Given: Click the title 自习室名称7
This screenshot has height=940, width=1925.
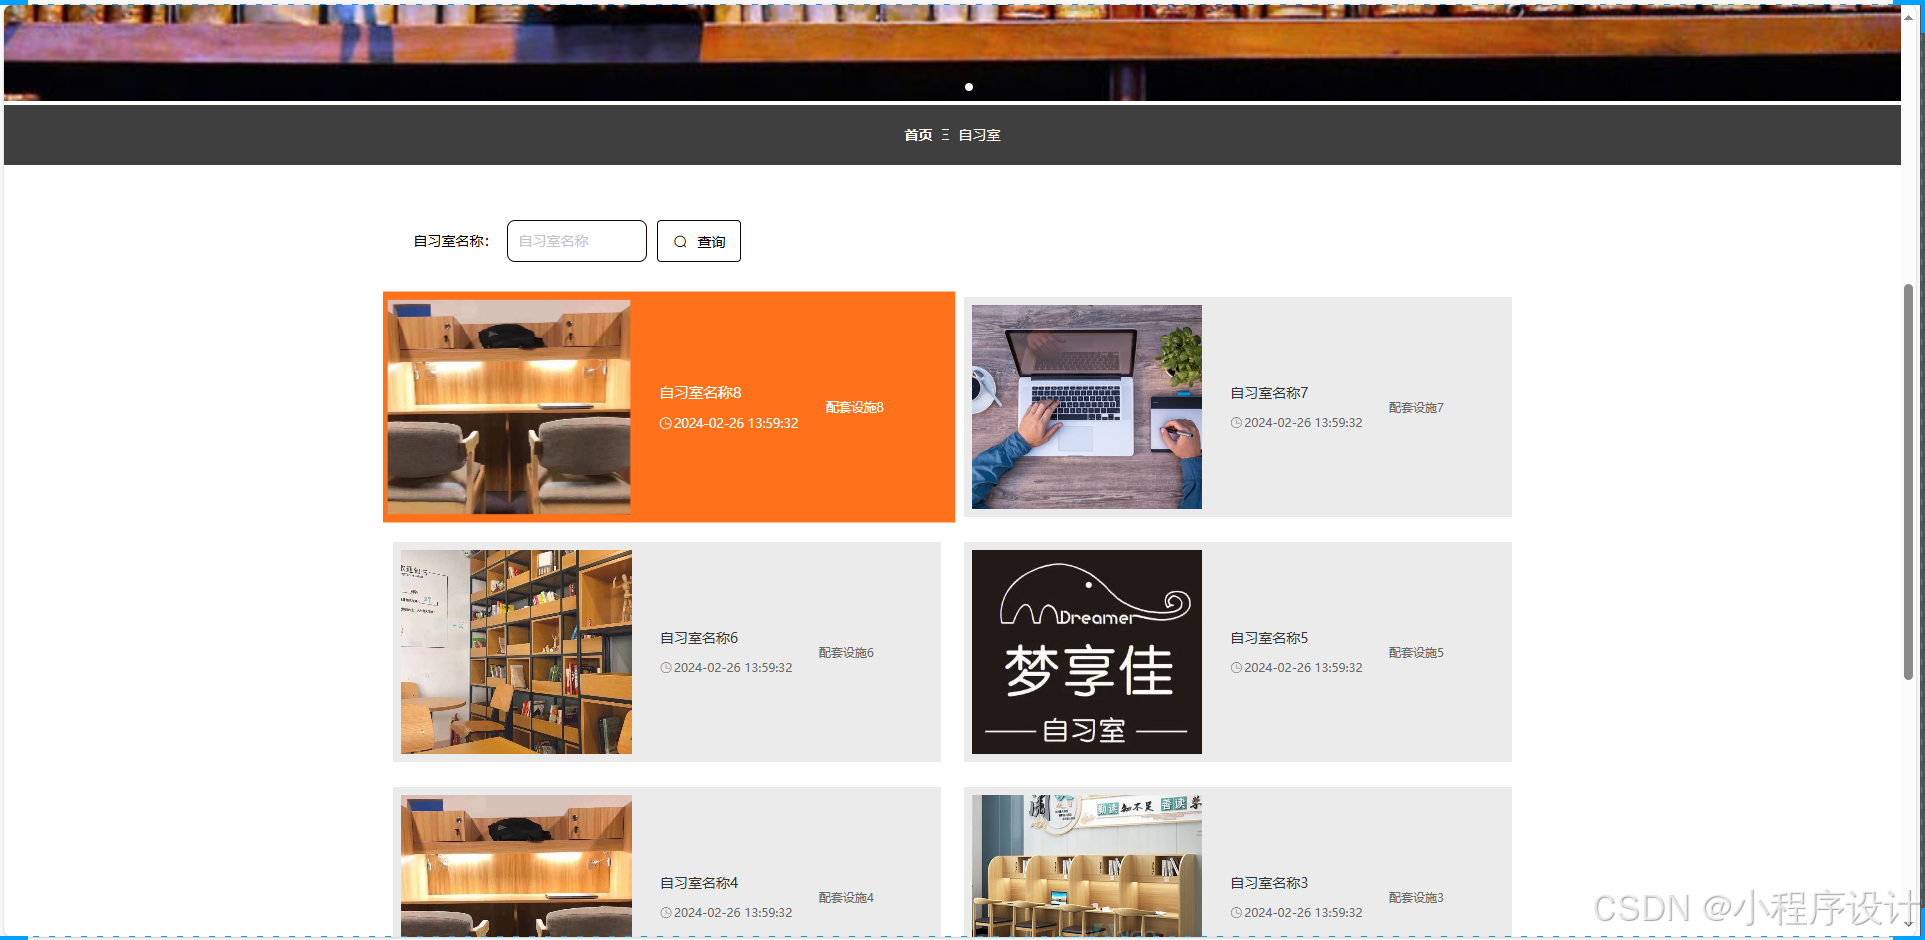Looking at the screenshot, I should [x=1269, y=393].
